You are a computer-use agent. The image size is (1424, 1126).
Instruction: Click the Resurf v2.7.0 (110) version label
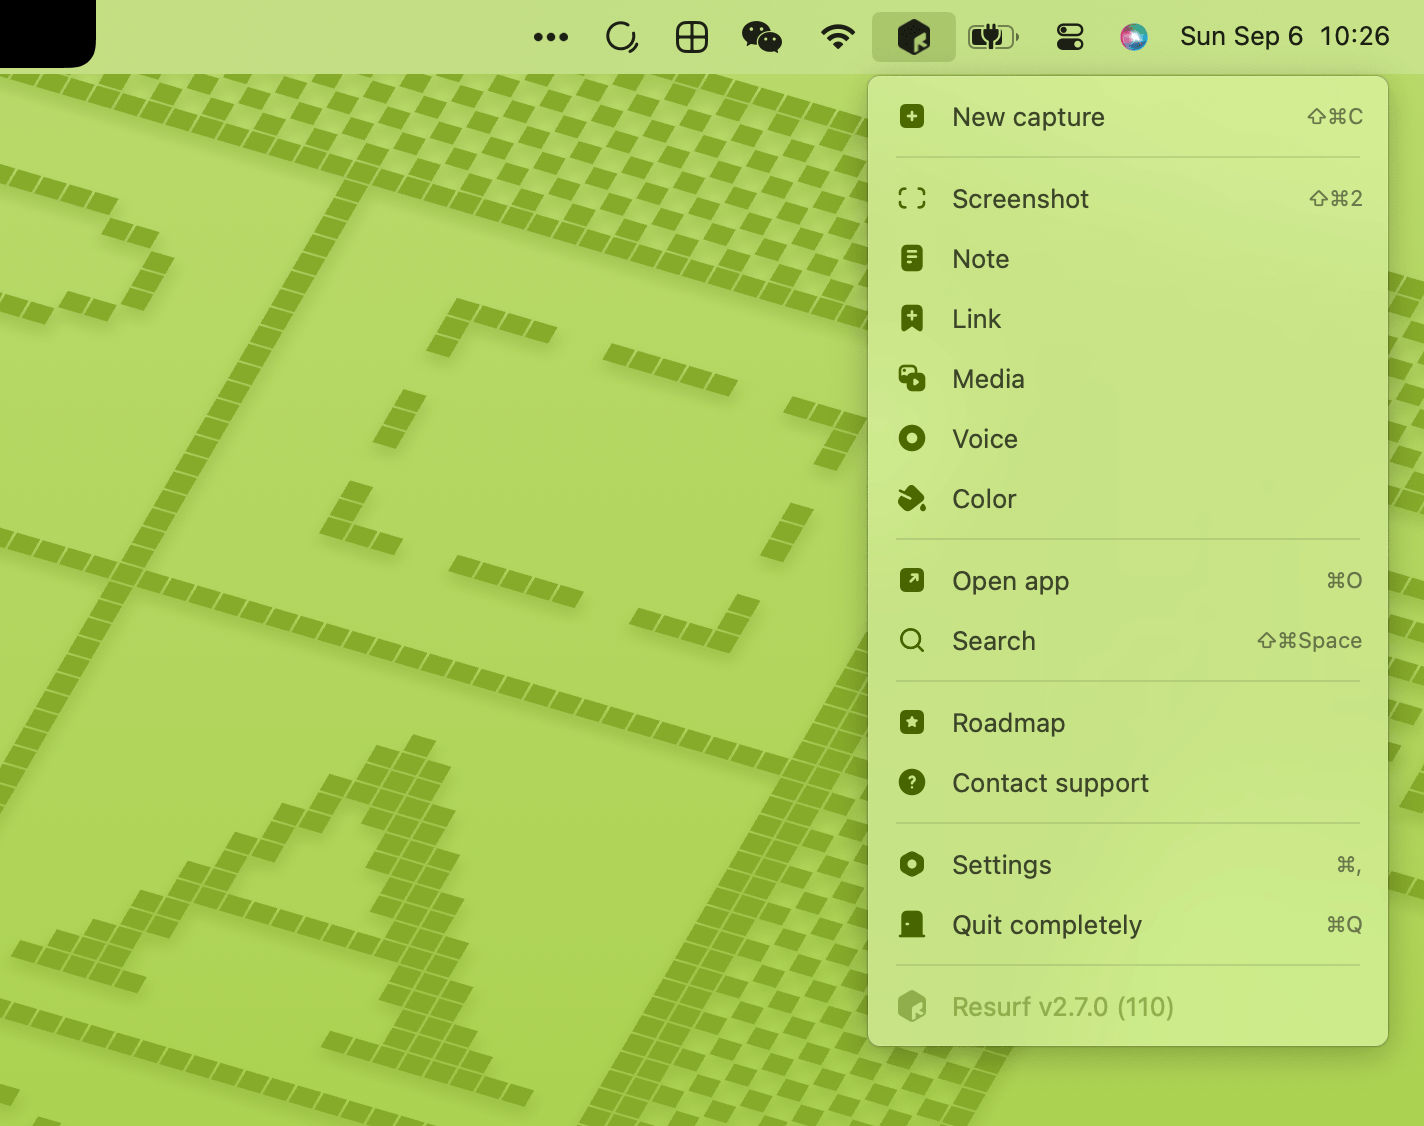1063,1007
